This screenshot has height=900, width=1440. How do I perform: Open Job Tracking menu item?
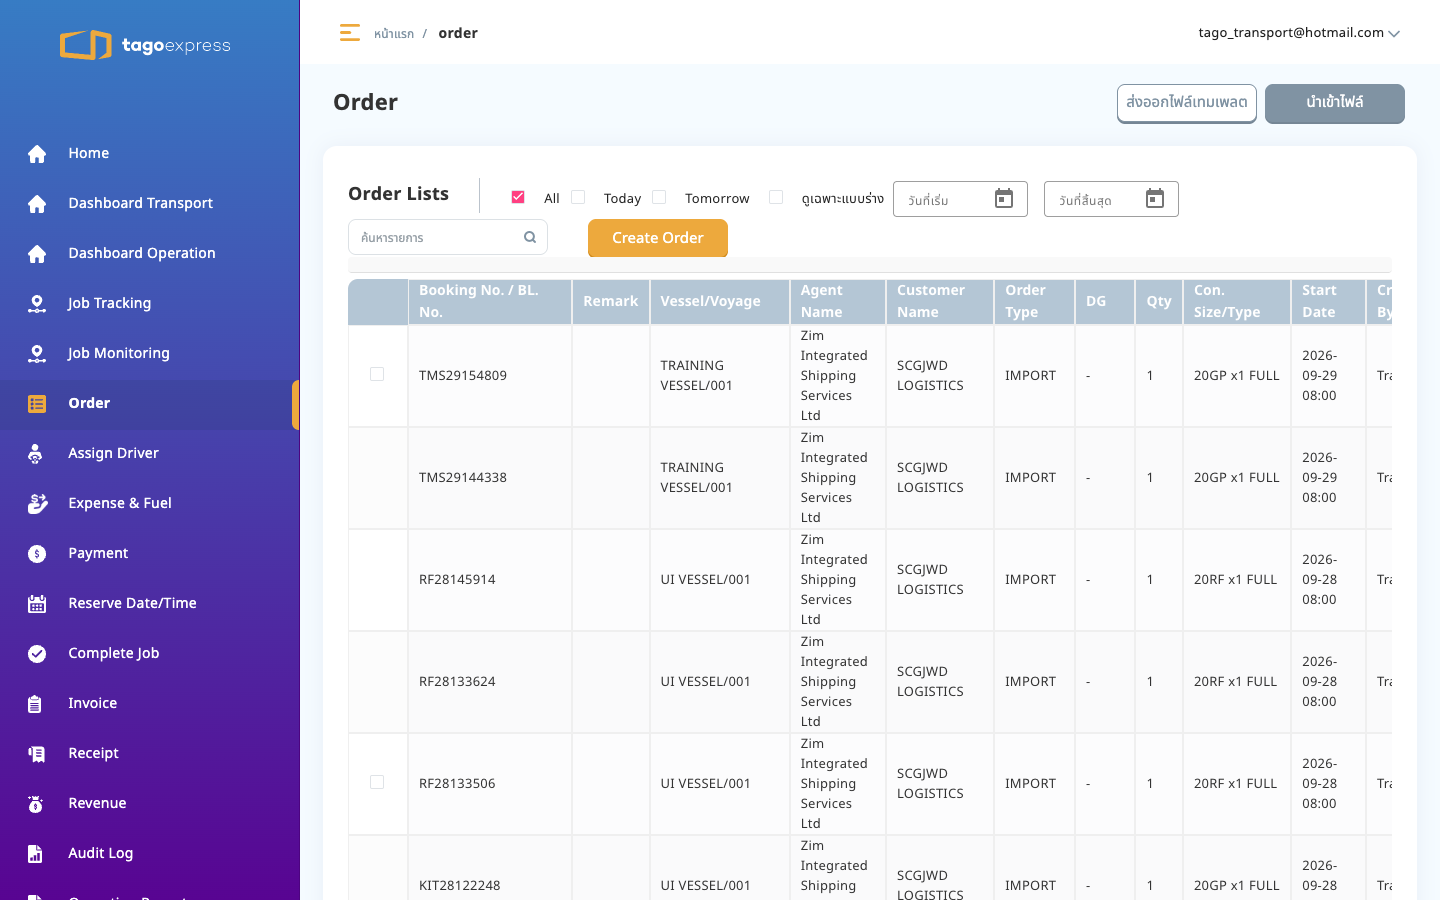[150, 303]
